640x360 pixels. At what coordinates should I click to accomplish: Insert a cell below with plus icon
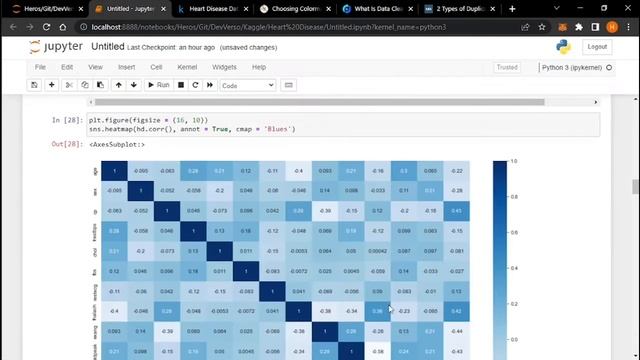(x=51, y=85)
